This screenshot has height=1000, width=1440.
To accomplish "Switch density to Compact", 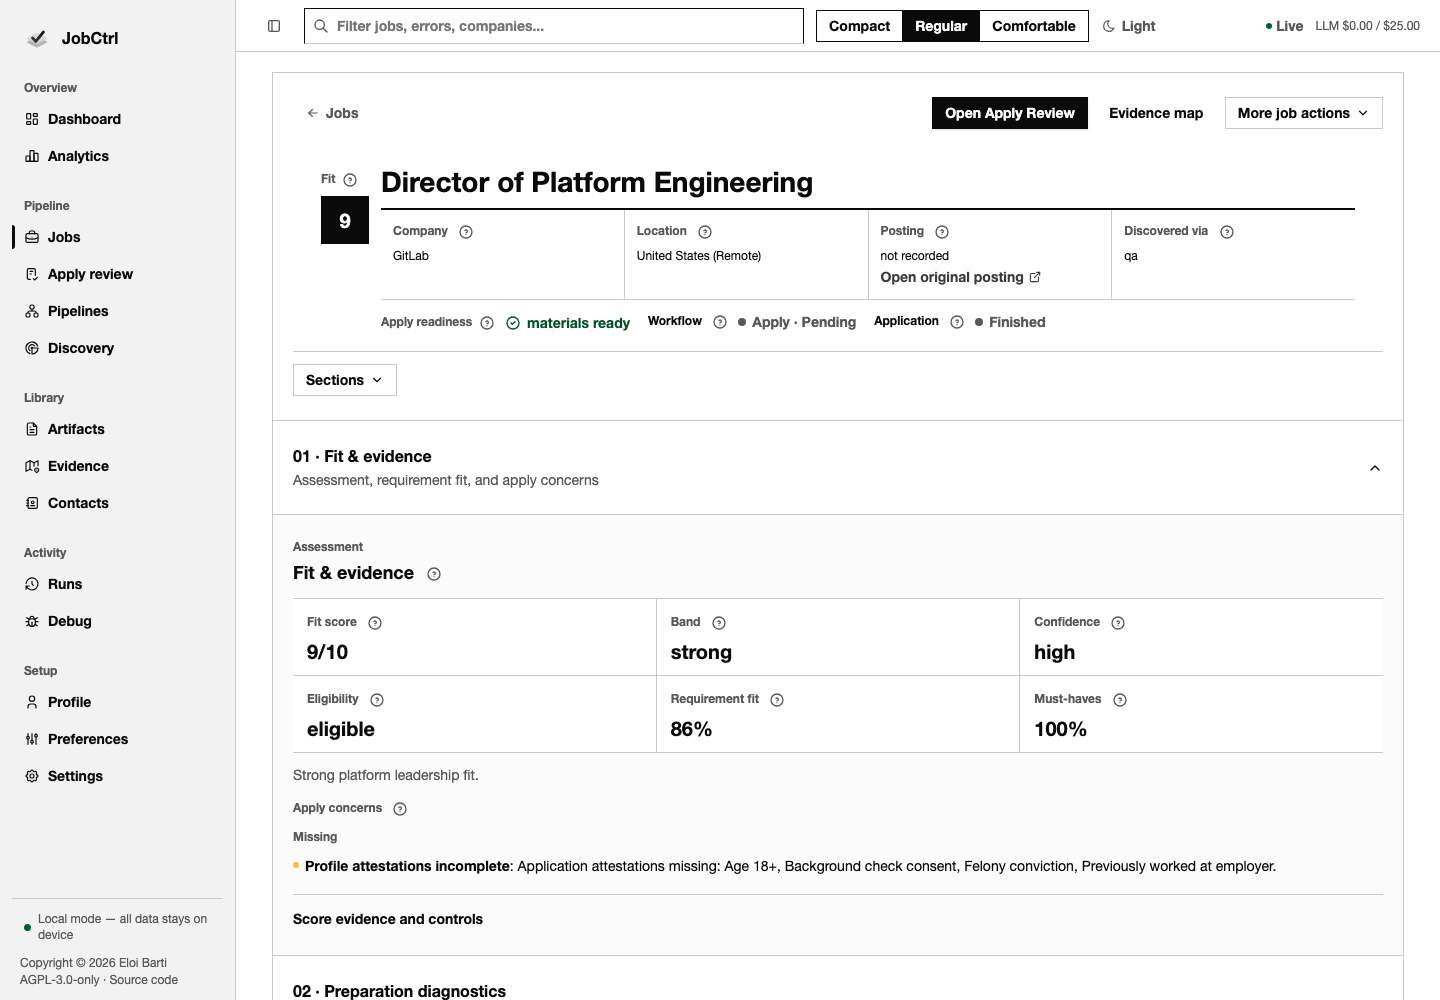I will 859,26.
